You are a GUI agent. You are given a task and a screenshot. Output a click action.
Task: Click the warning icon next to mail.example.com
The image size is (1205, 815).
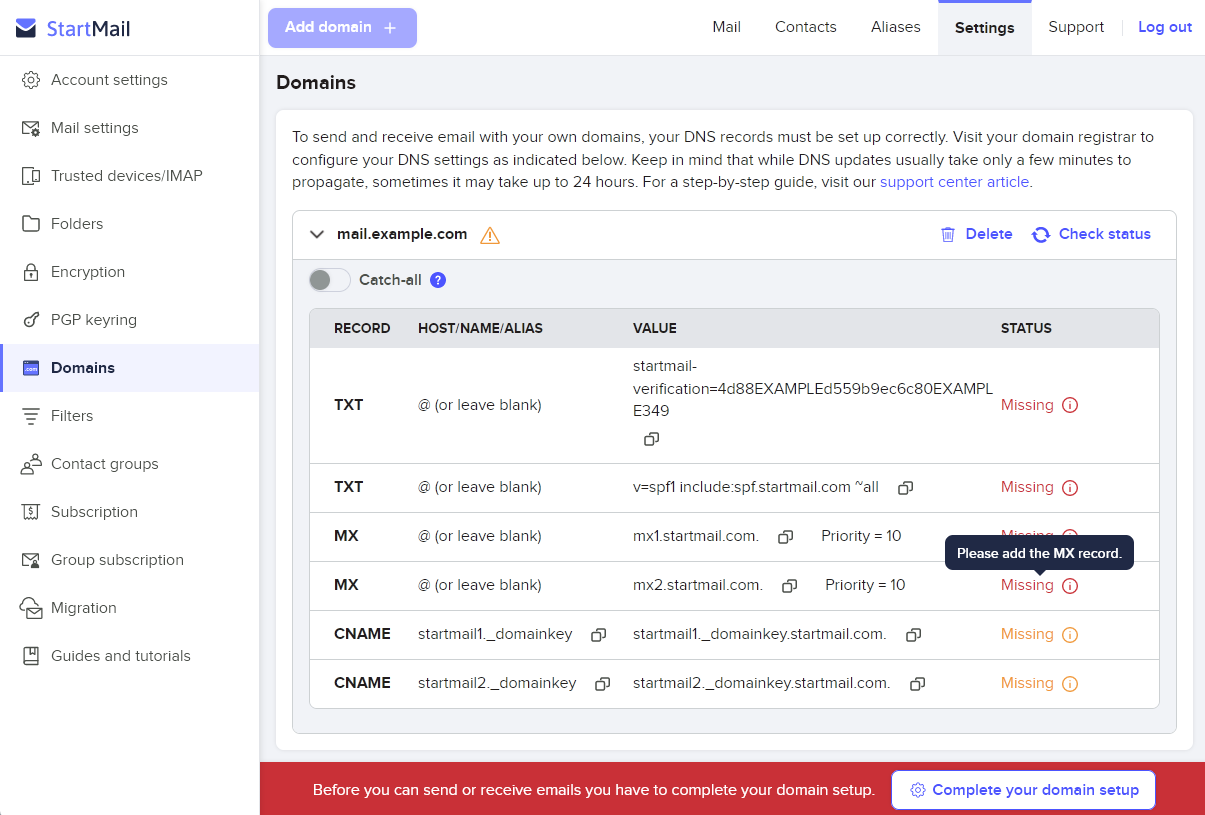(489, 234)
